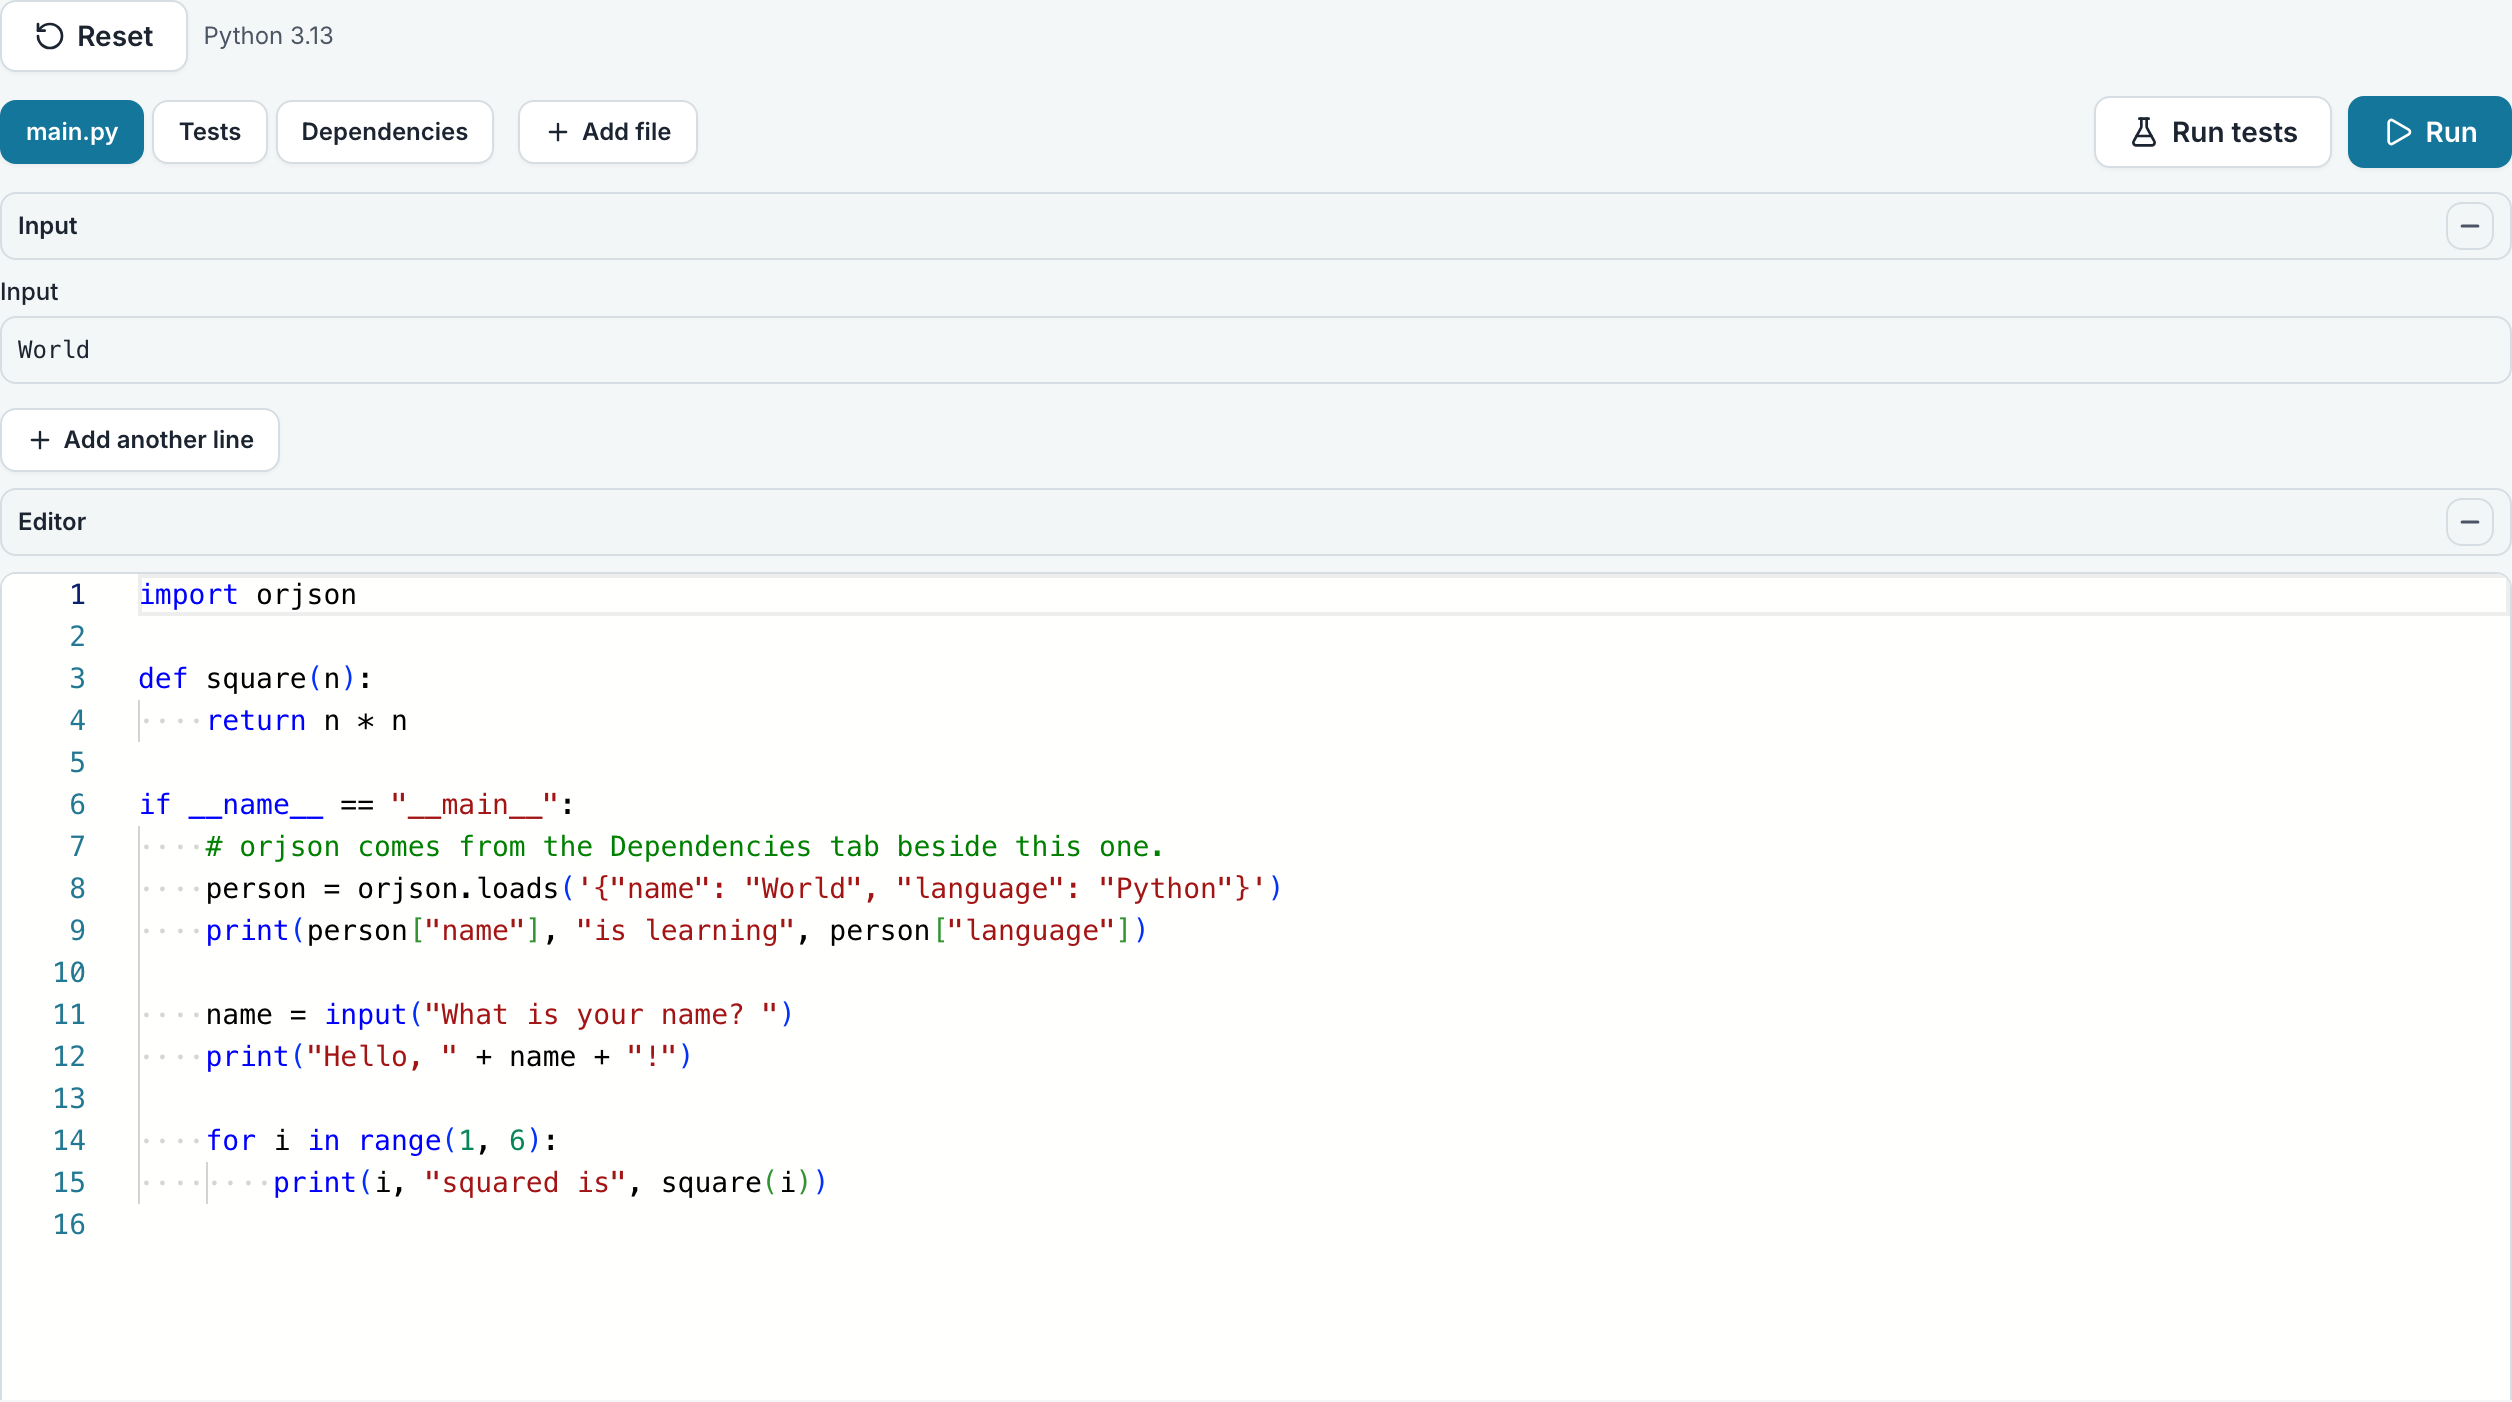Switch to the main.py tab
Screen dimensions: 2512x1402
[72, 132]
